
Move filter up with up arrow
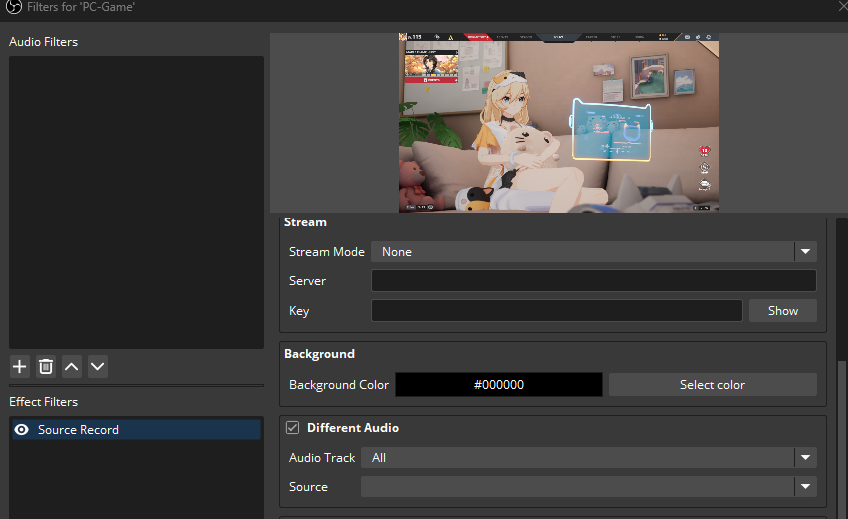click(72, 367)
